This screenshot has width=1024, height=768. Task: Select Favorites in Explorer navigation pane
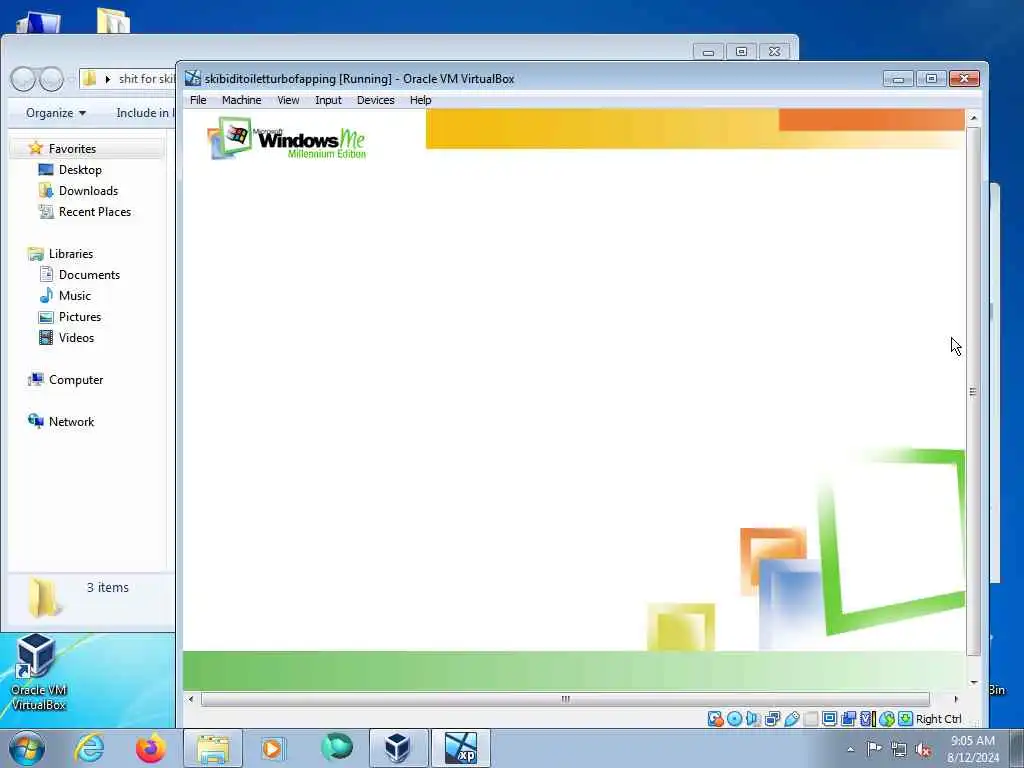[x=72, y=149]
